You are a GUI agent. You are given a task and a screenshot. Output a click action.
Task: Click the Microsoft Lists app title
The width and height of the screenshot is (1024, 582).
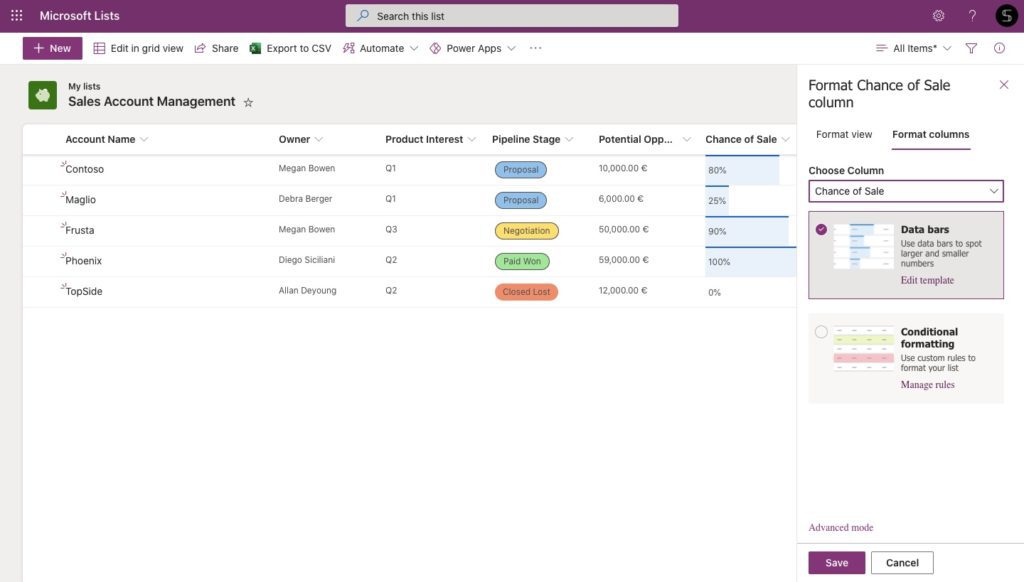coord(80,16)
